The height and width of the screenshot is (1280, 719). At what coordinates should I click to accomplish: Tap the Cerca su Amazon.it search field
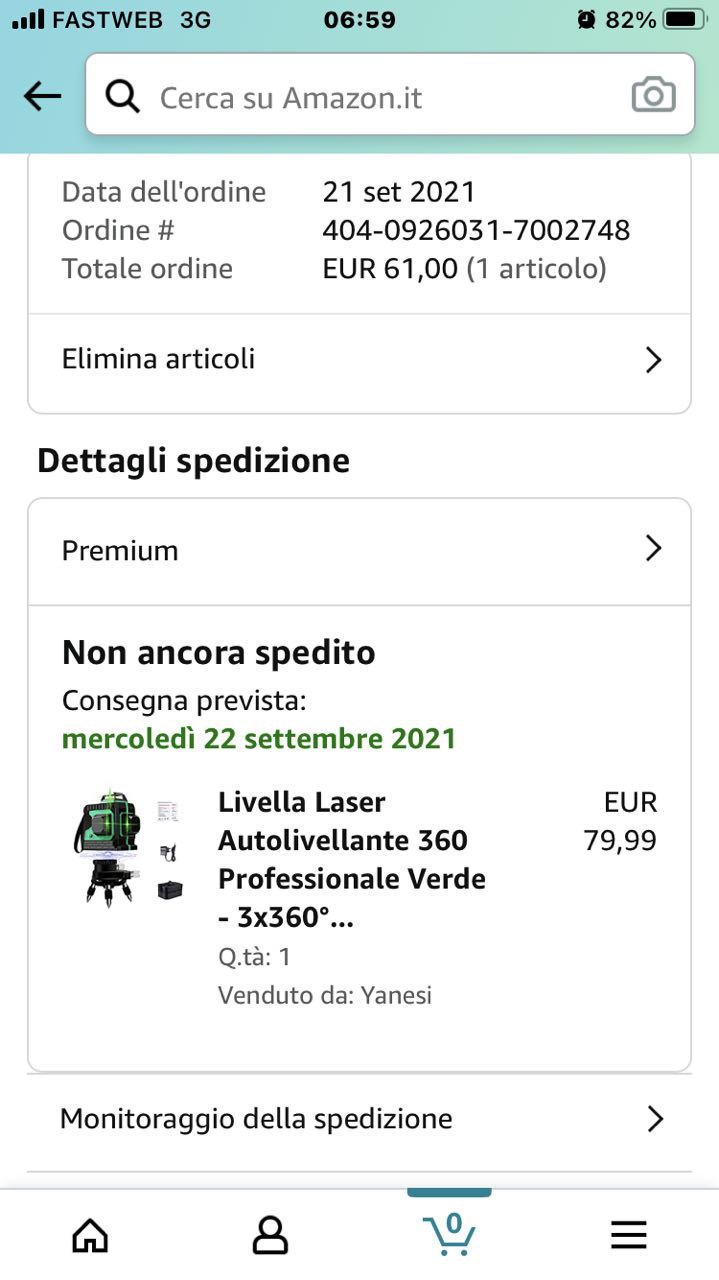(380, 97)
